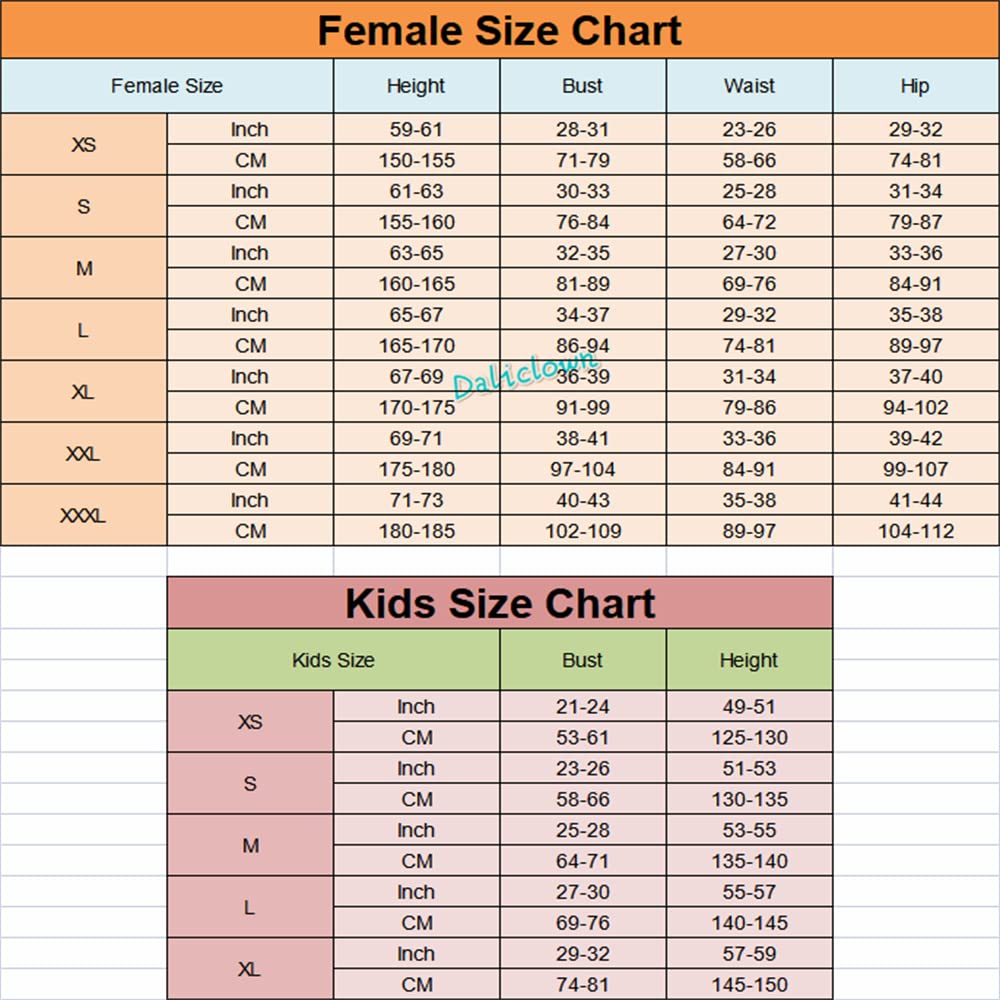This screenshot has height=1000, width=1000.
Task: Select the 125-130 kids height cell
Action: coord(749,738)
